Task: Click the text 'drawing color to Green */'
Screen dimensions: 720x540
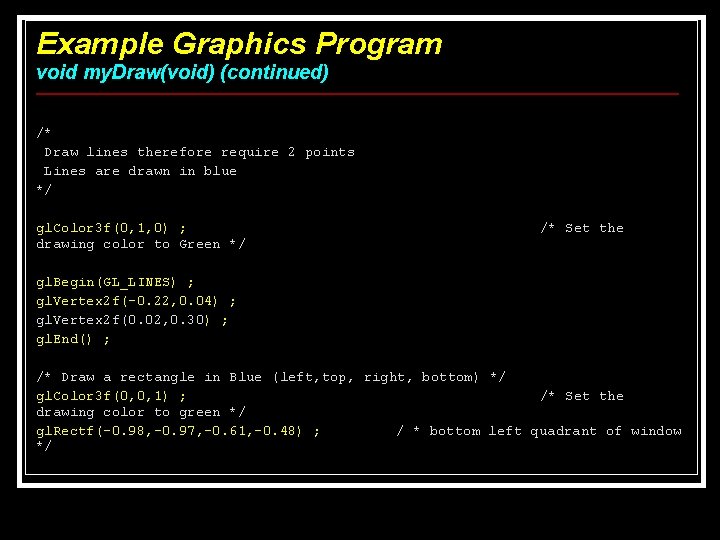Action: (141, 244)
